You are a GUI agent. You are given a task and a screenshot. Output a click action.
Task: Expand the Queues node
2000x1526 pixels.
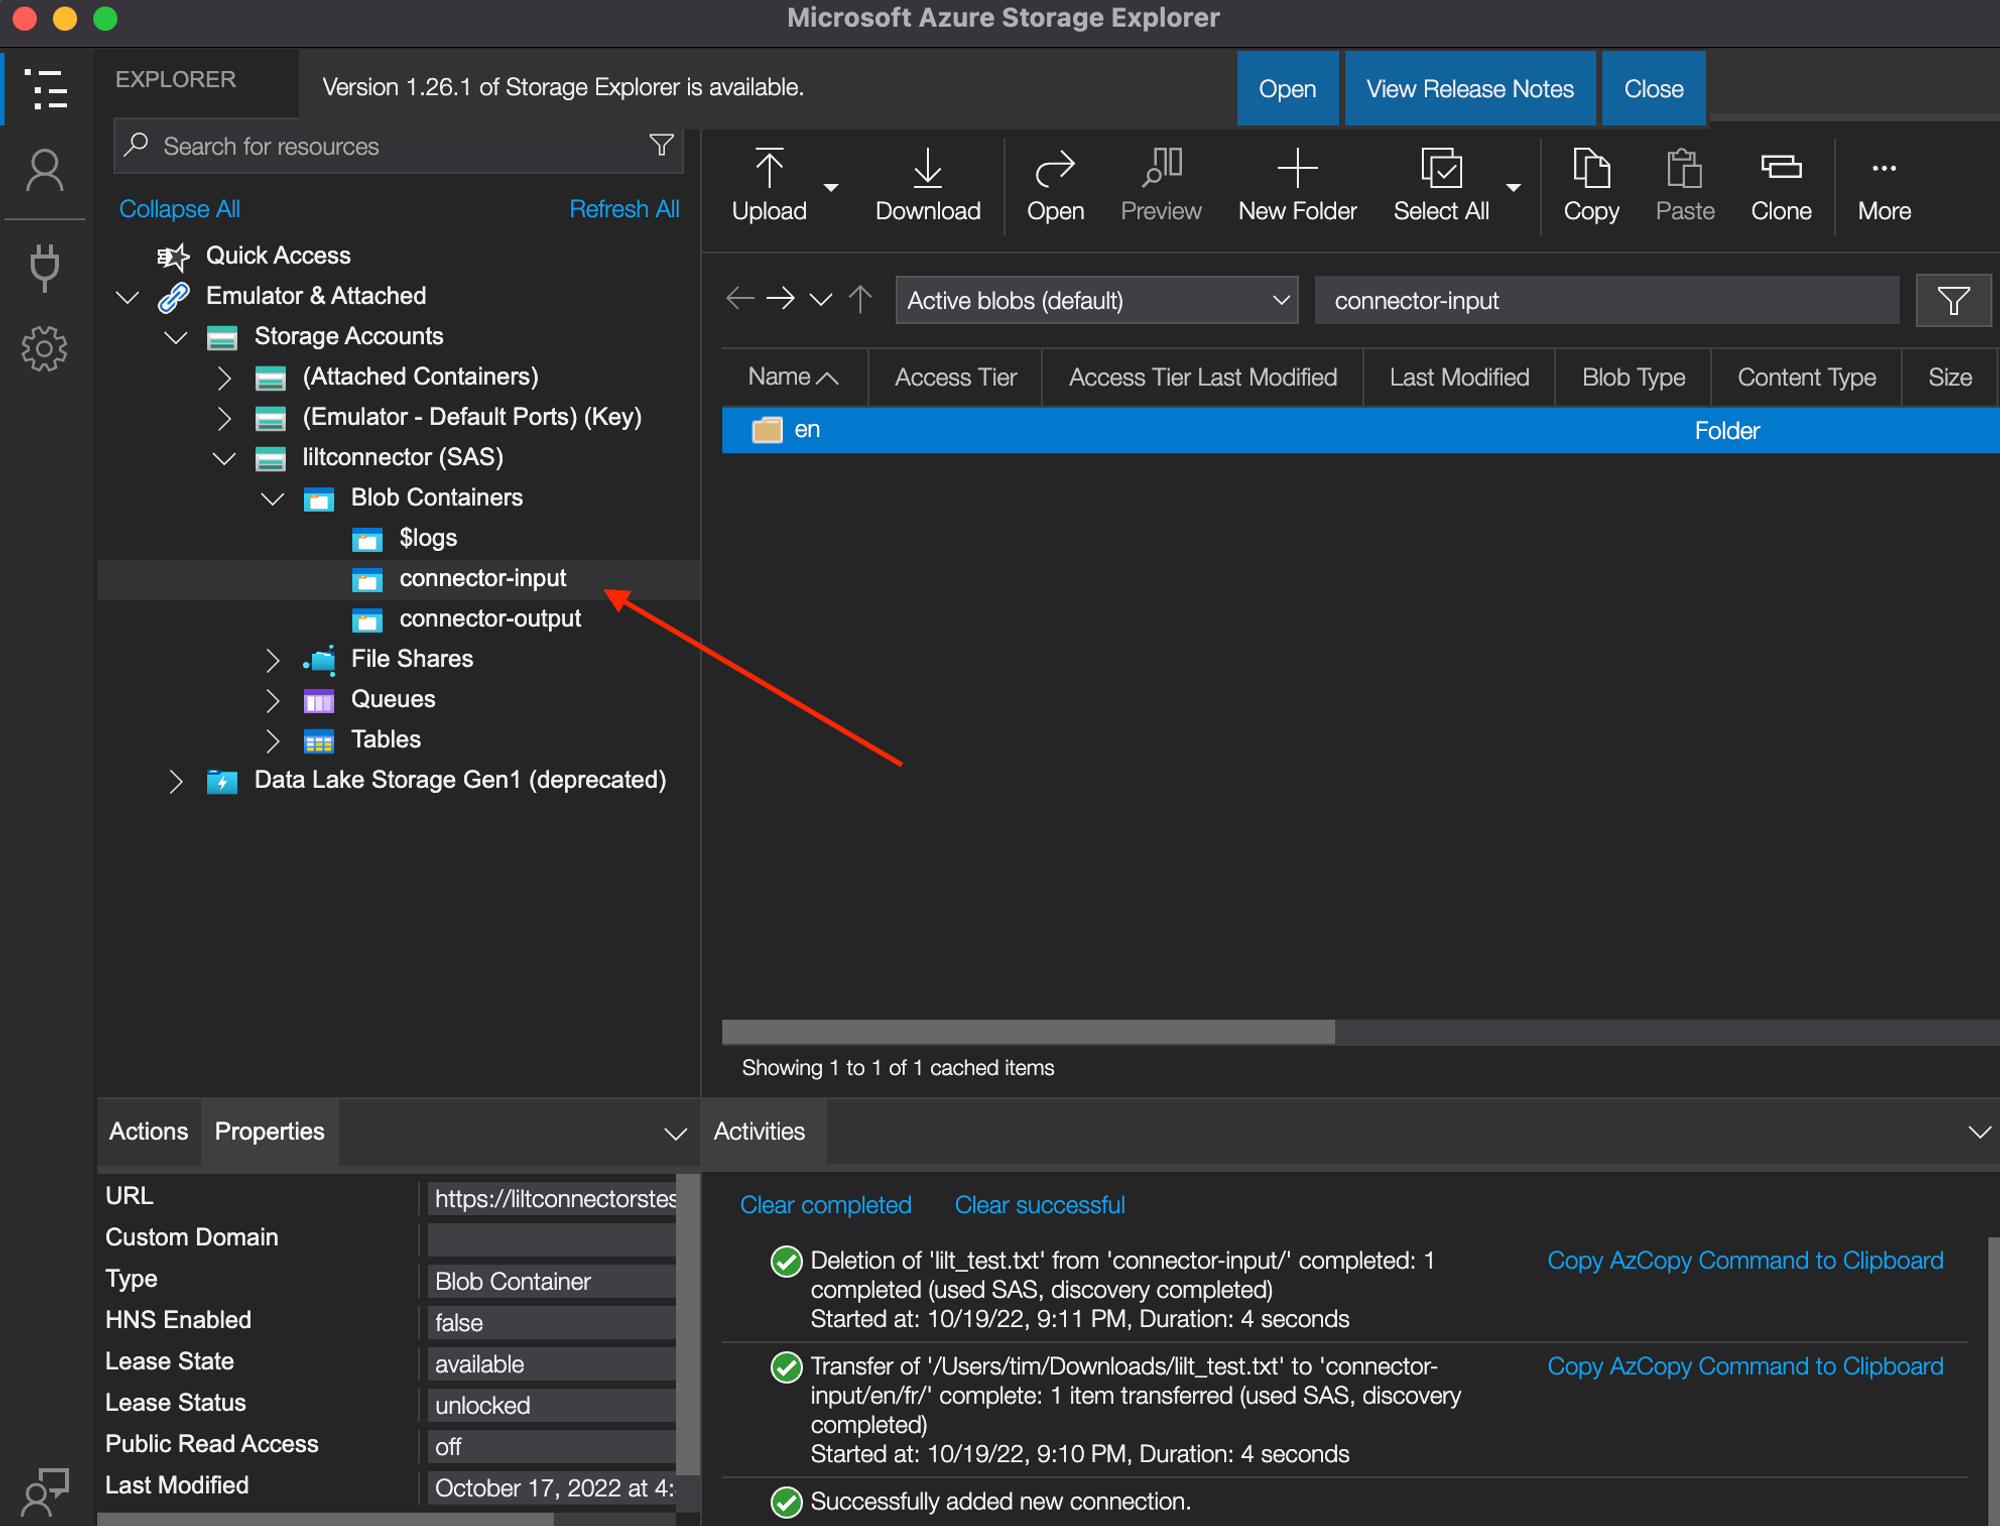click(x=272, y=700)
